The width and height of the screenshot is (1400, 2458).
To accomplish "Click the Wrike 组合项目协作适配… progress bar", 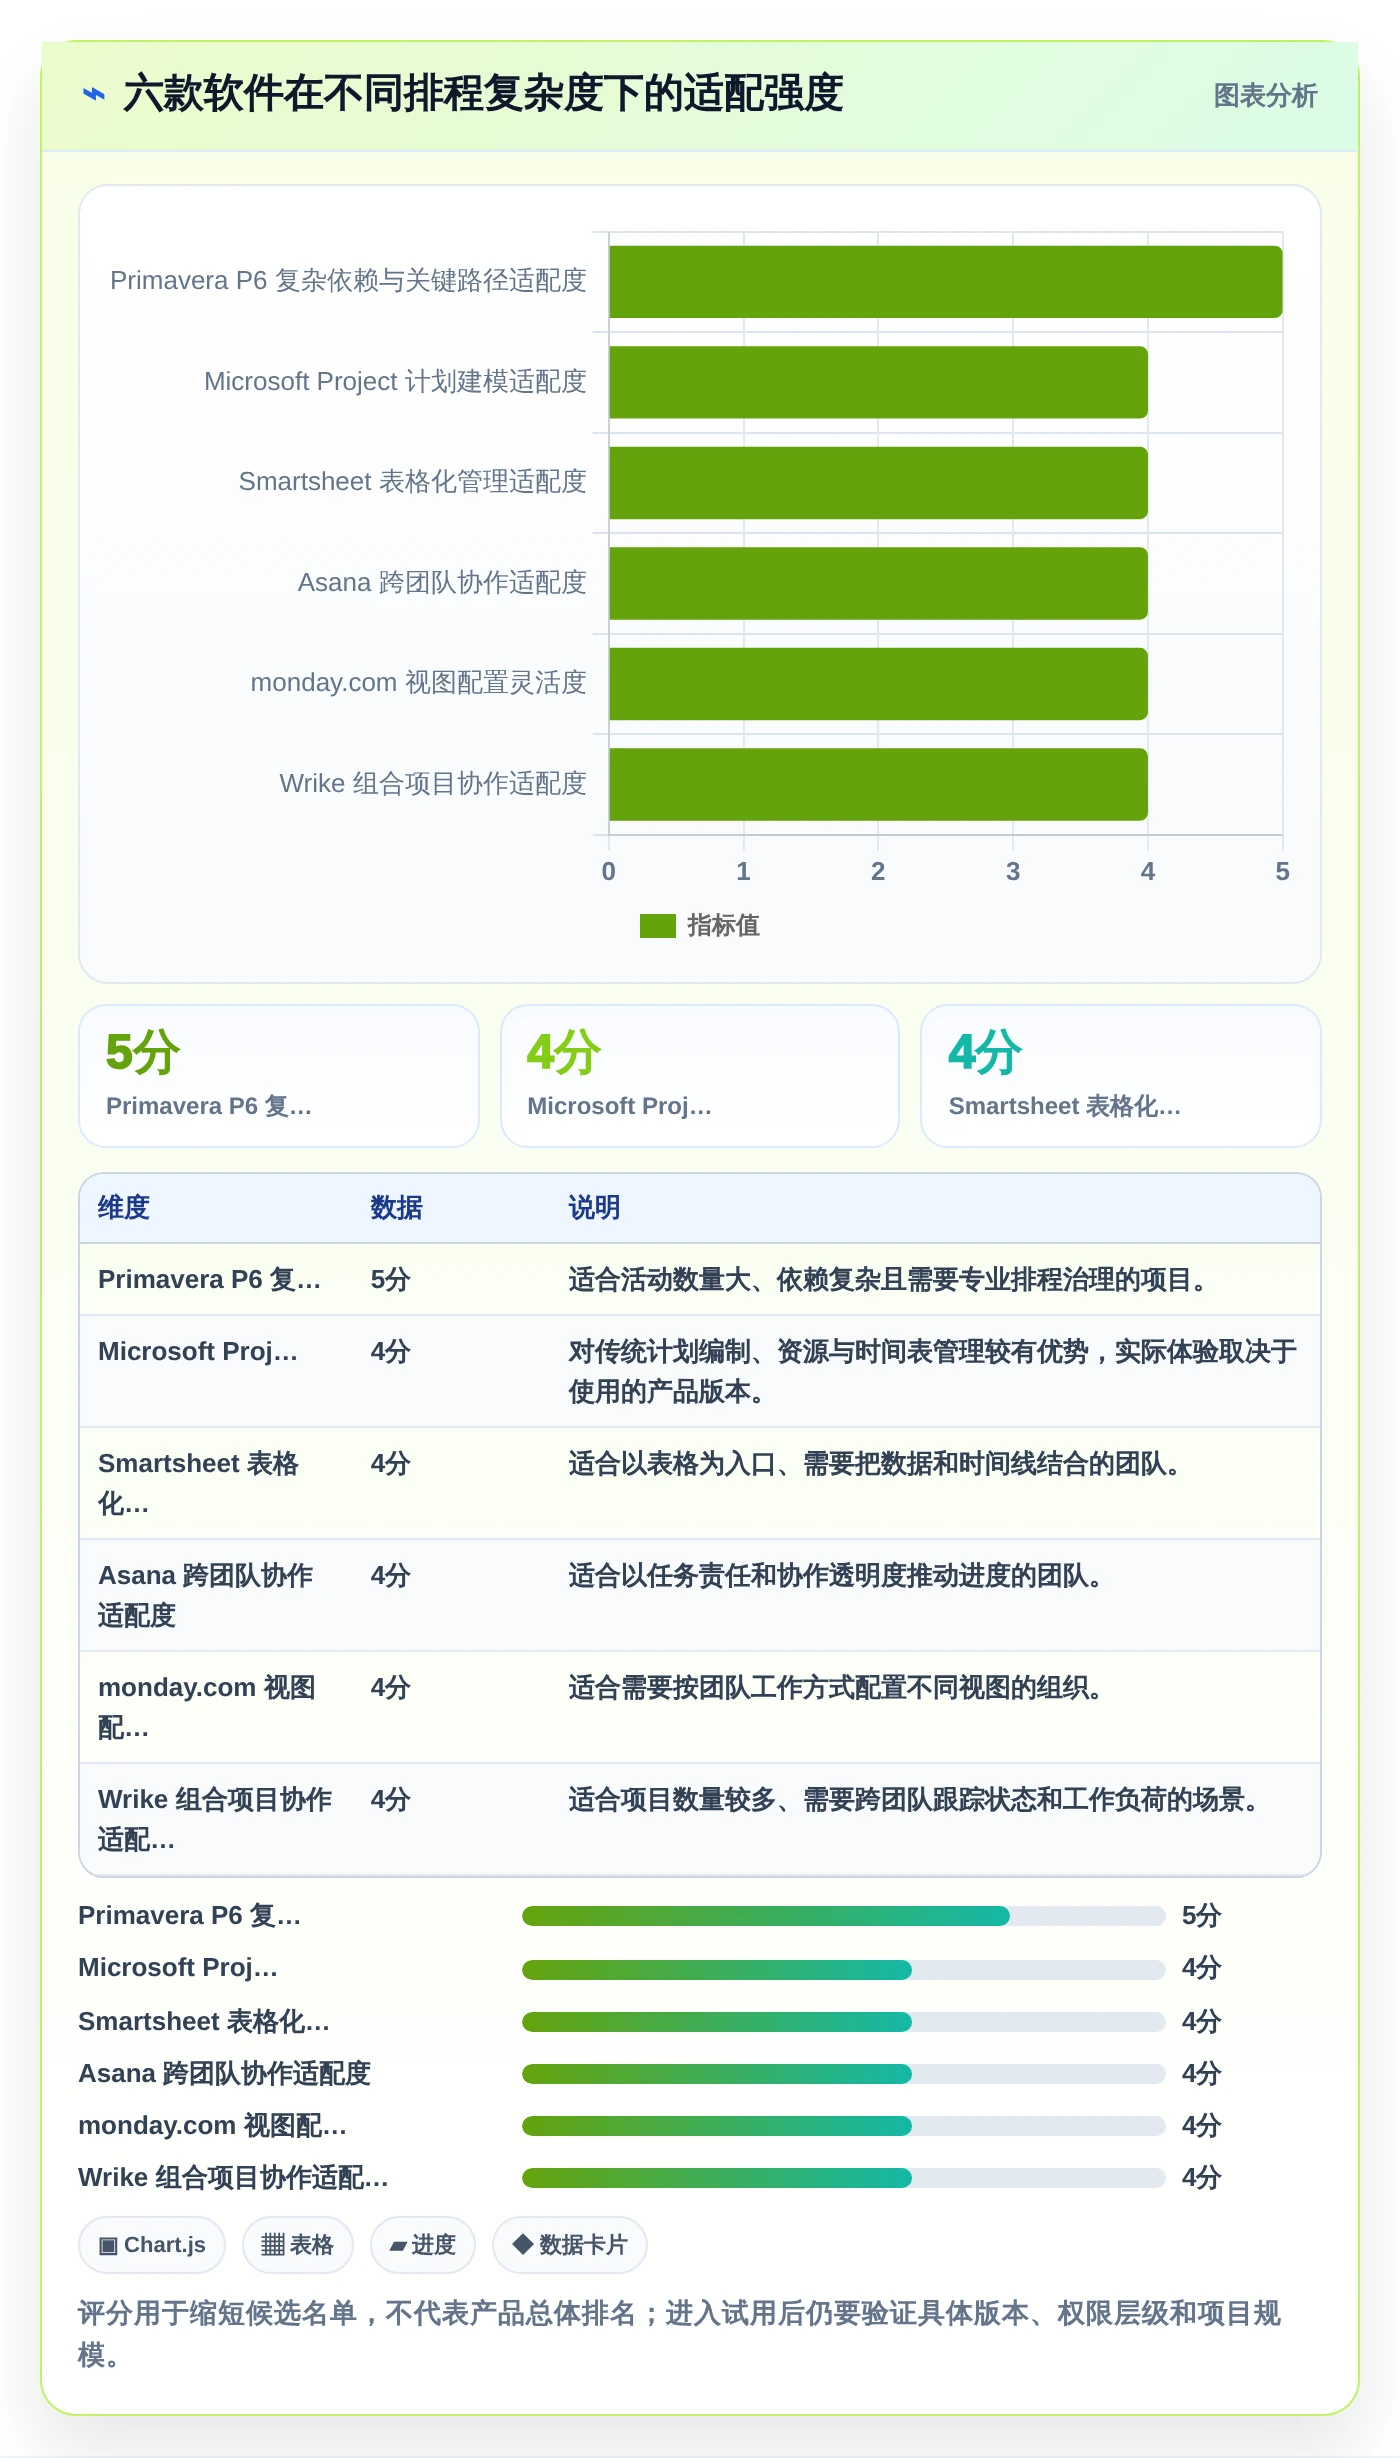I will [843, 2178].
